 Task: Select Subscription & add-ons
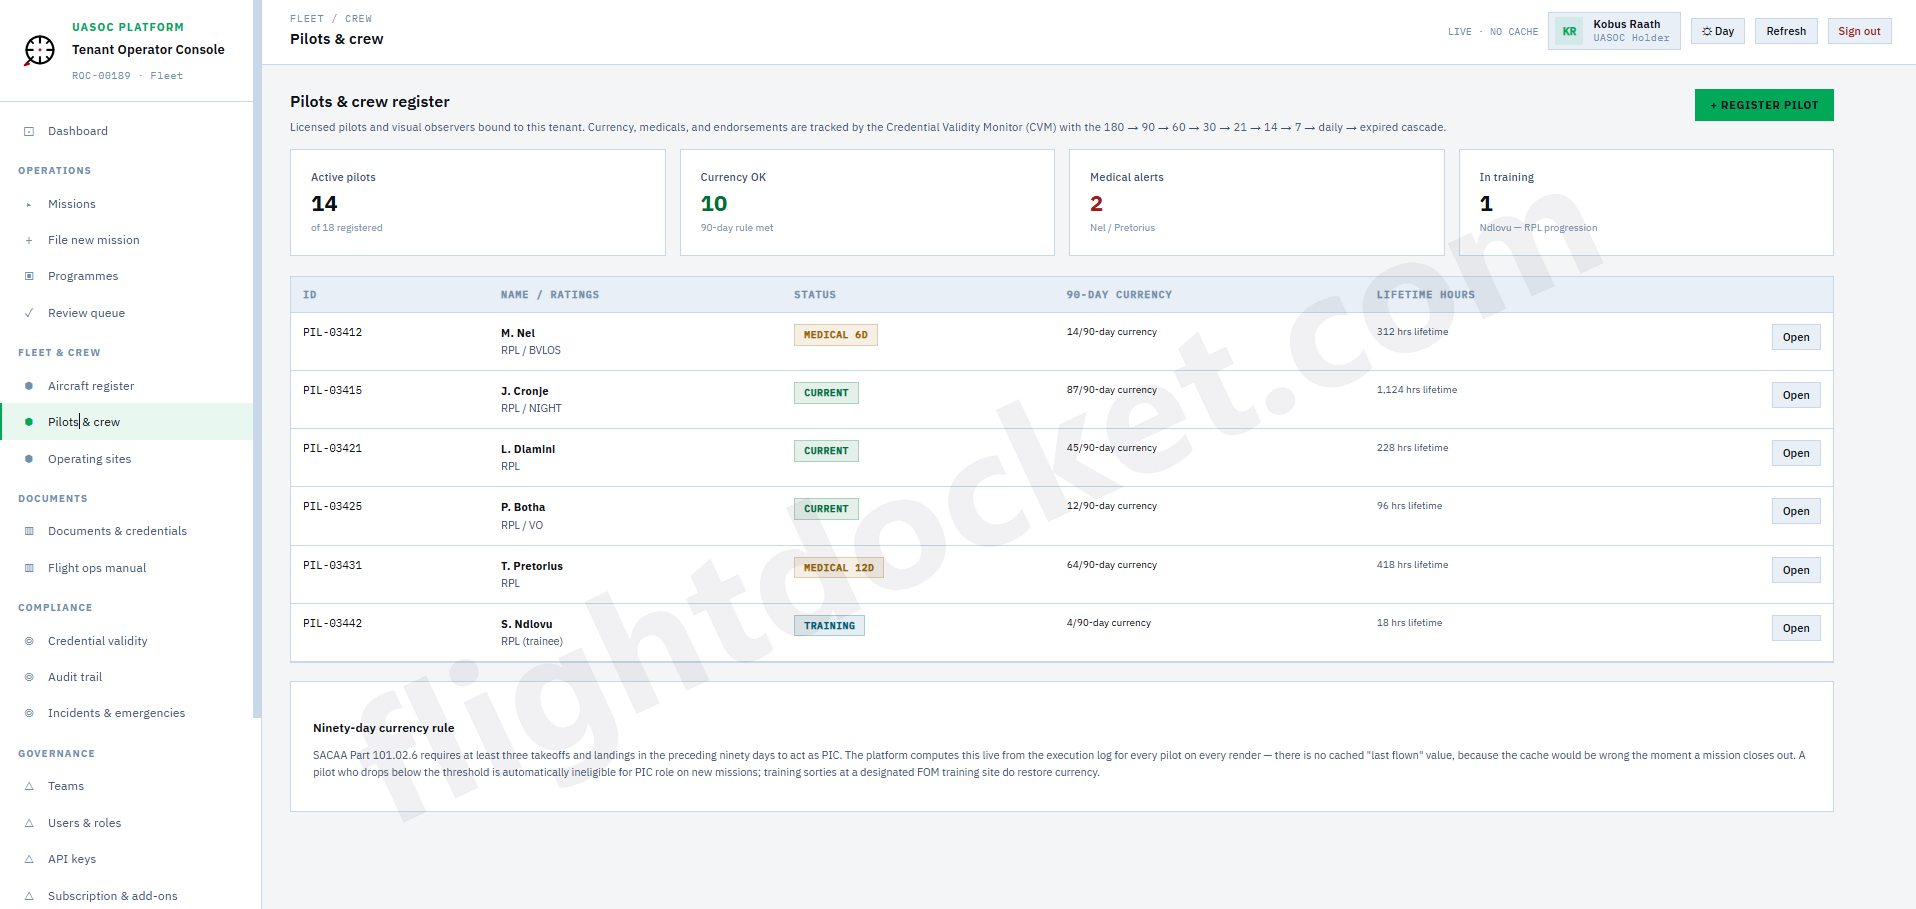click(x=110, y=895)
